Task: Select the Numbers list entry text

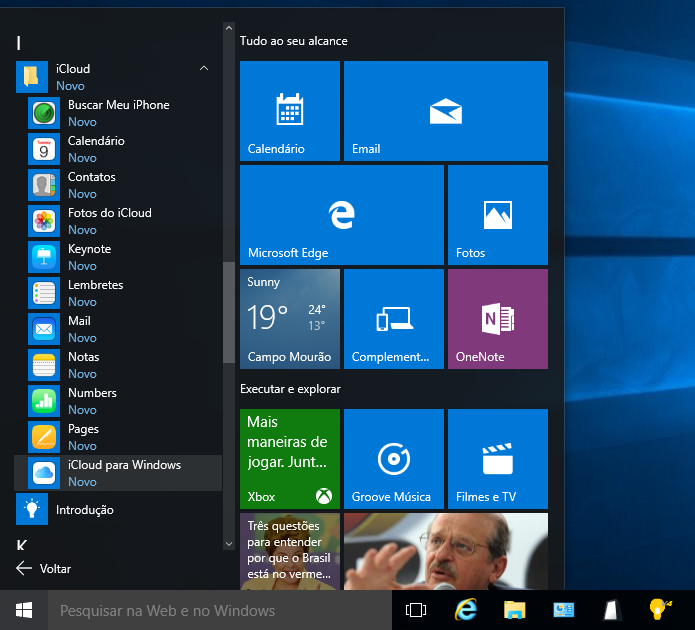Action: click(x=92, y=393)
